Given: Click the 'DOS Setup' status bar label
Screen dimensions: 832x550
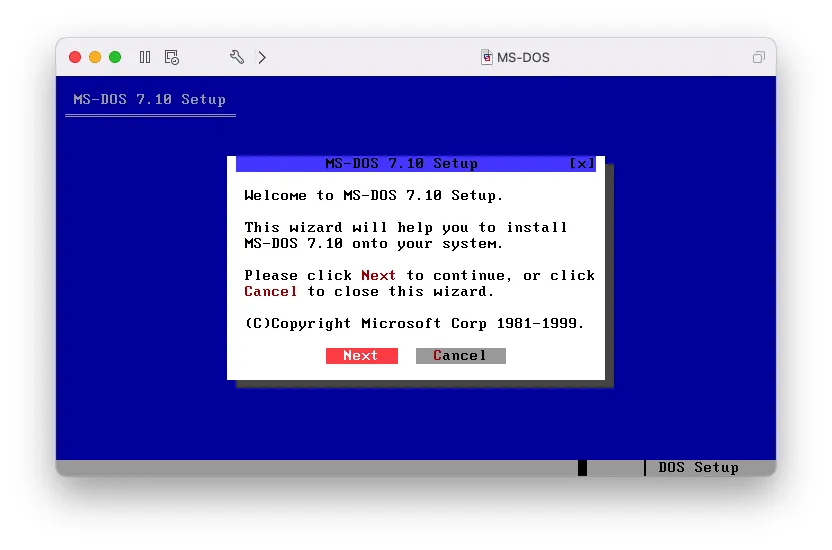Looking at the screenshot, I should click(x=698, y=467).
